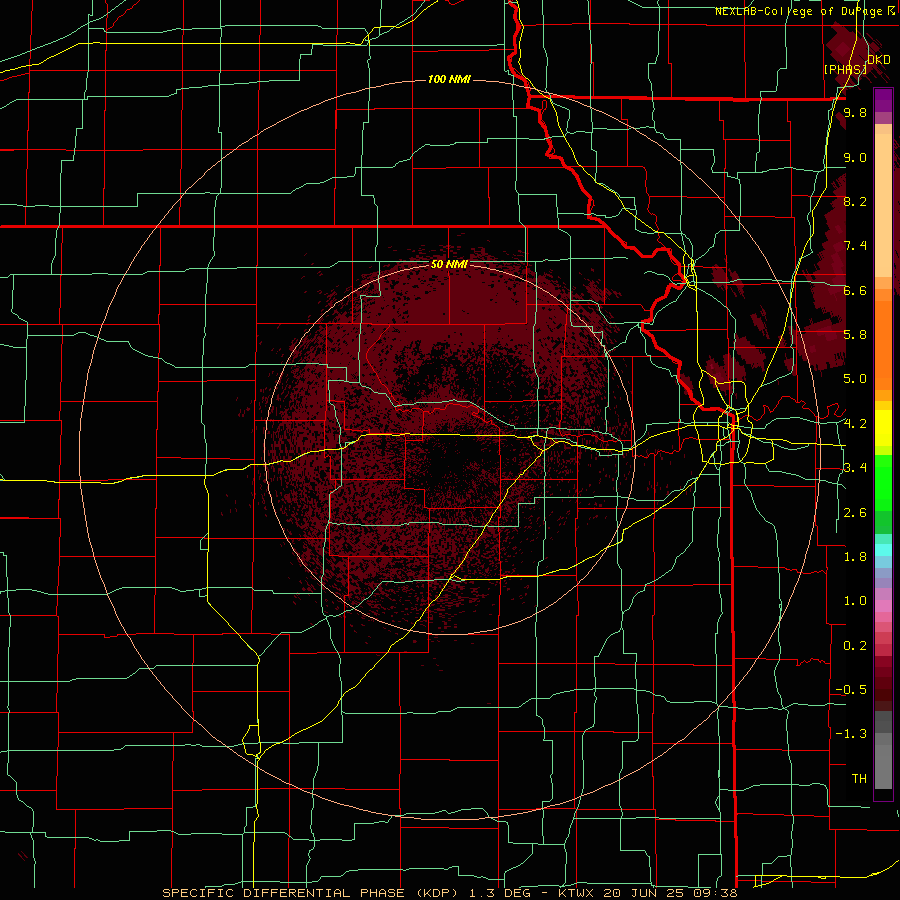This screenshot has width=900, height=900.
Task: Click the 9.8 value on the color scale
Action: (x=855, y=112)
